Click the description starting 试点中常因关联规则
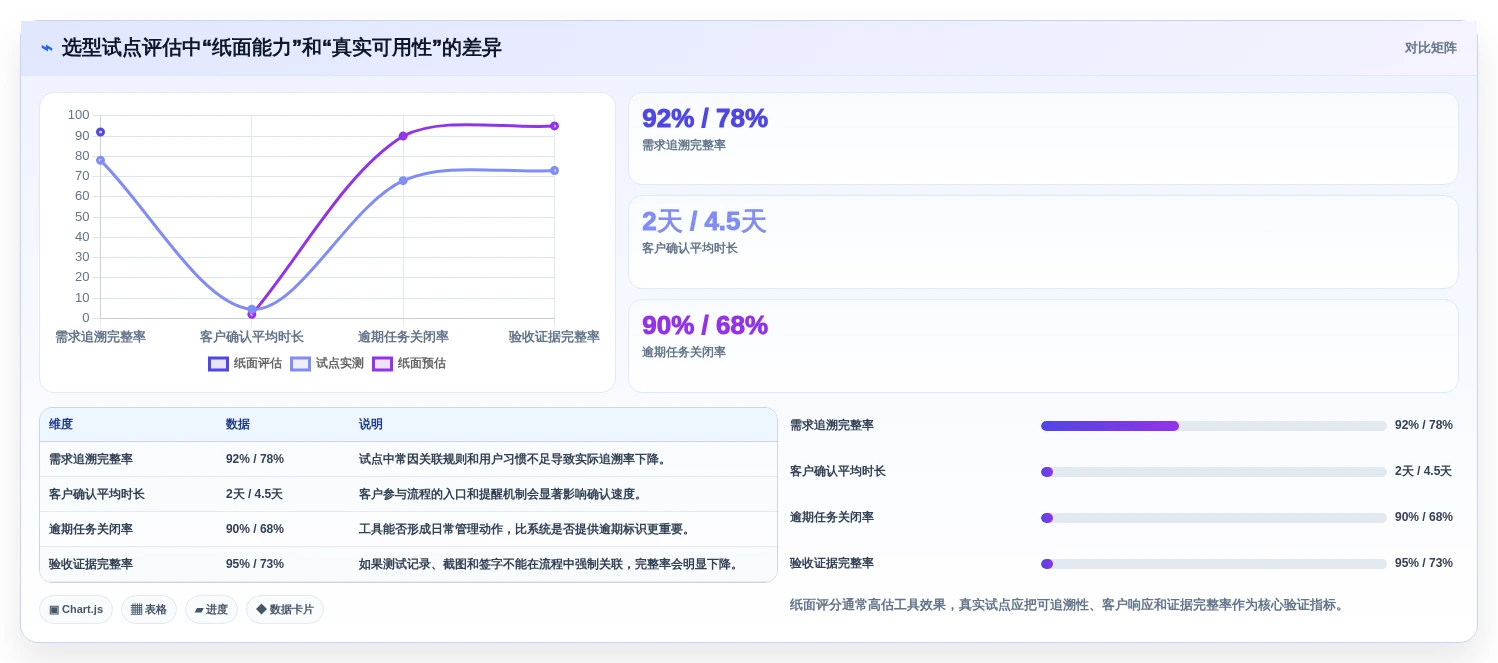The image size is (1498, 663). (x=514, y=459)
